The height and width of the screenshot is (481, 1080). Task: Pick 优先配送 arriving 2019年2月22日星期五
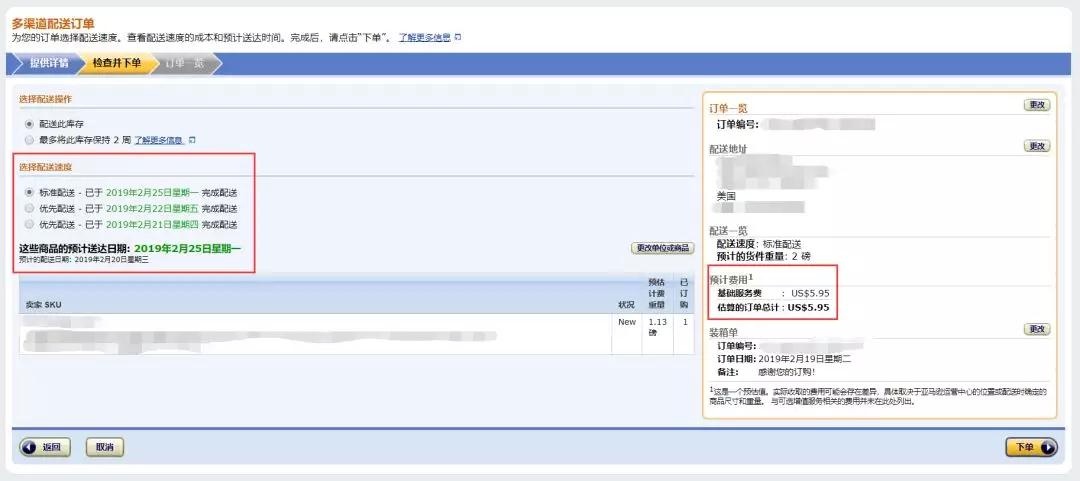point(29,208)
